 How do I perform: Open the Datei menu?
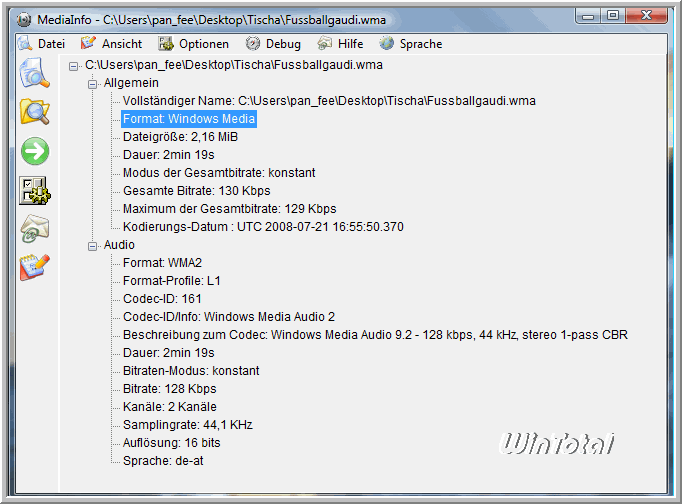tap(51, 44)
